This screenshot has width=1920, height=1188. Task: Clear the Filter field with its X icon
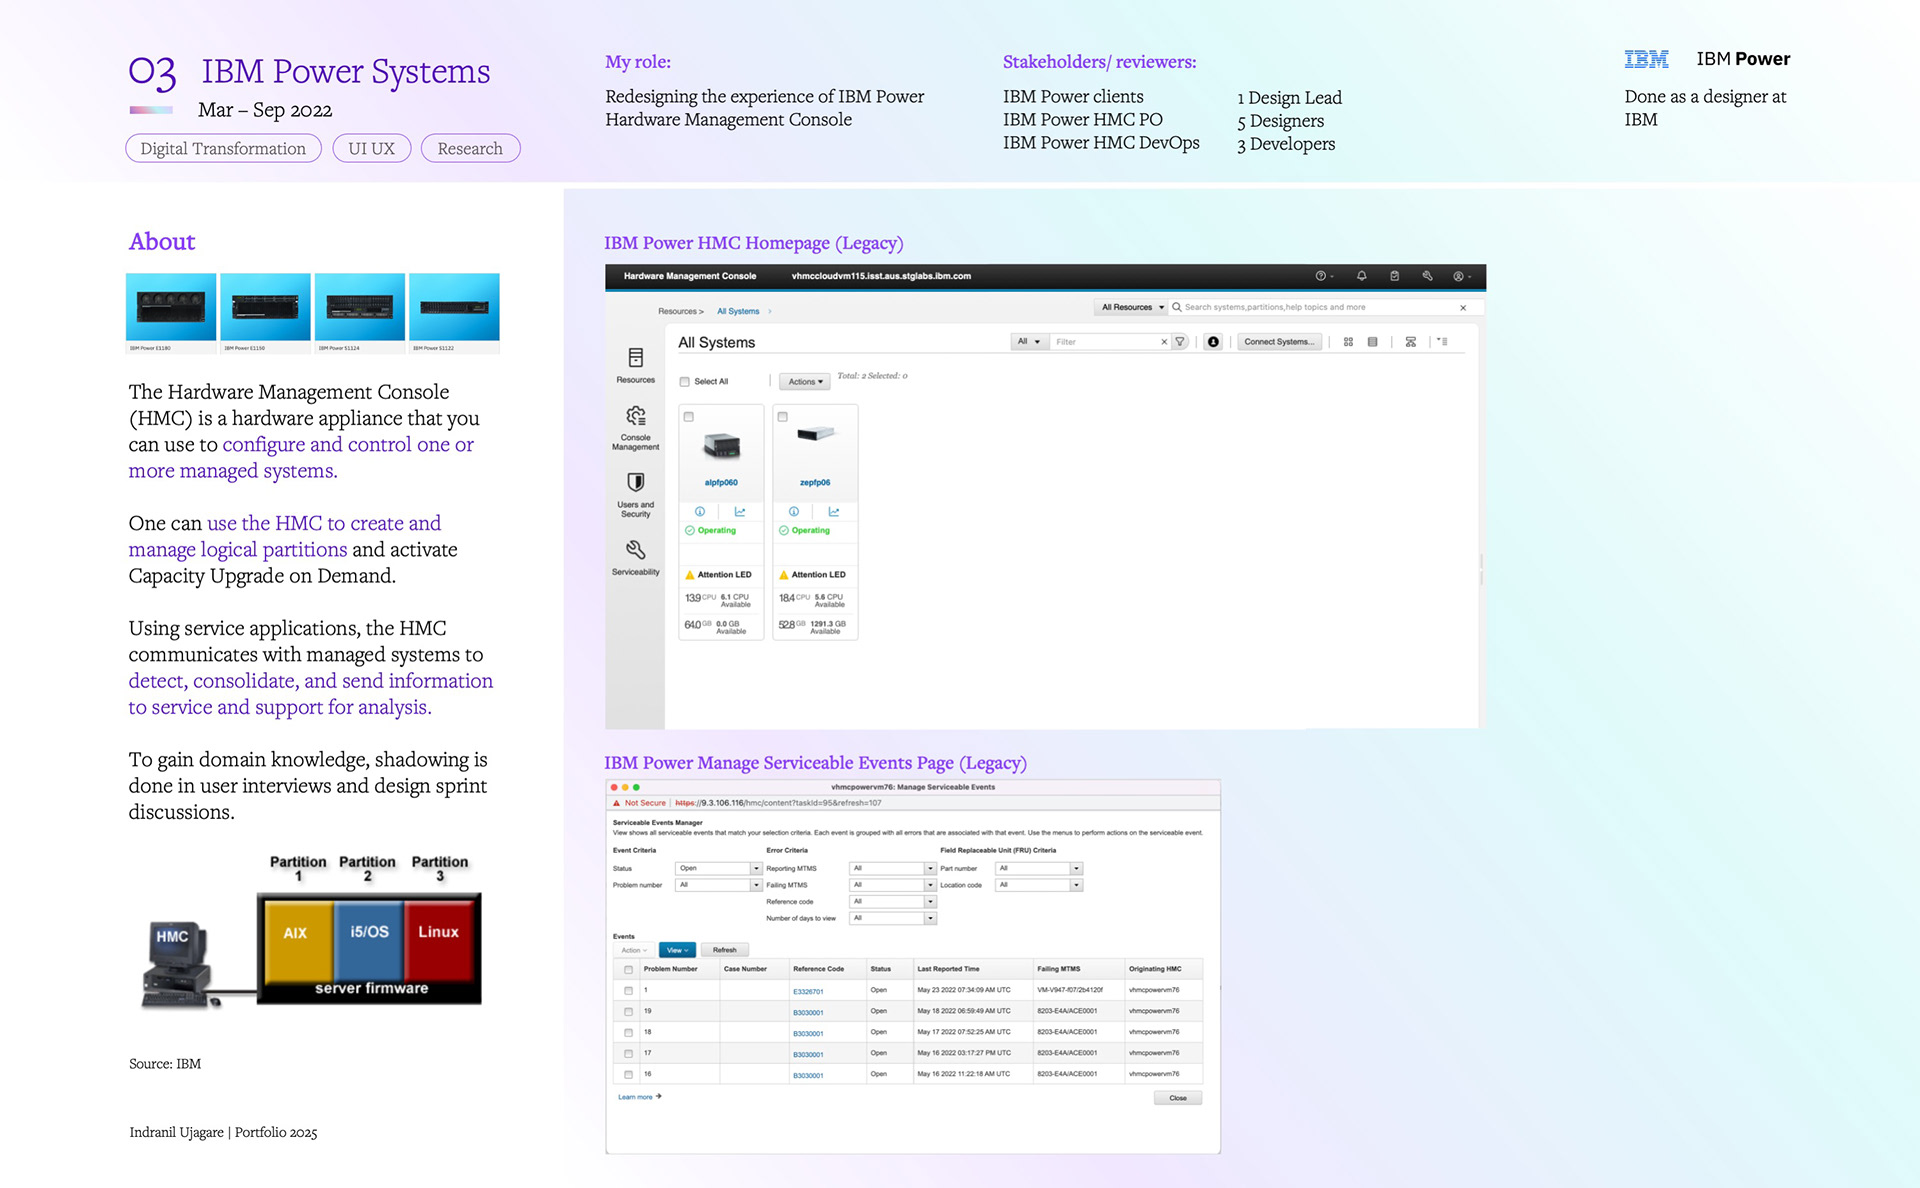coord(1164,342)
